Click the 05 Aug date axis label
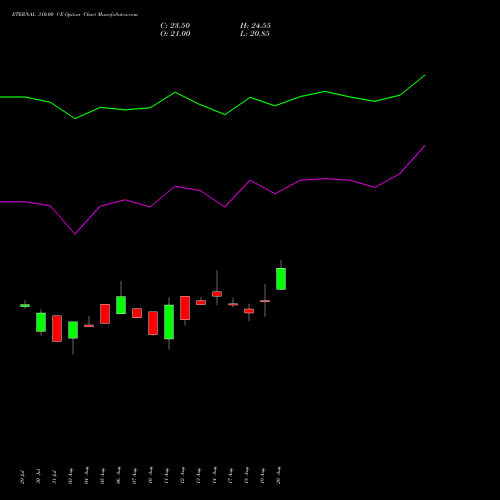 click(x=102, y=476)
